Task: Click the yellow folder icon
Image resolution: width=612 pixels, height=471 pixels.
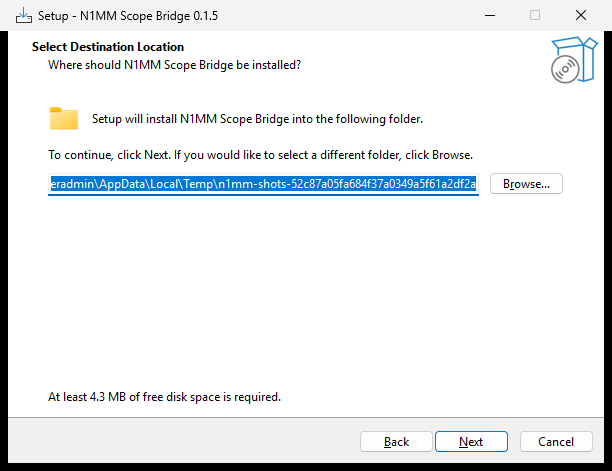Action: 64,118
